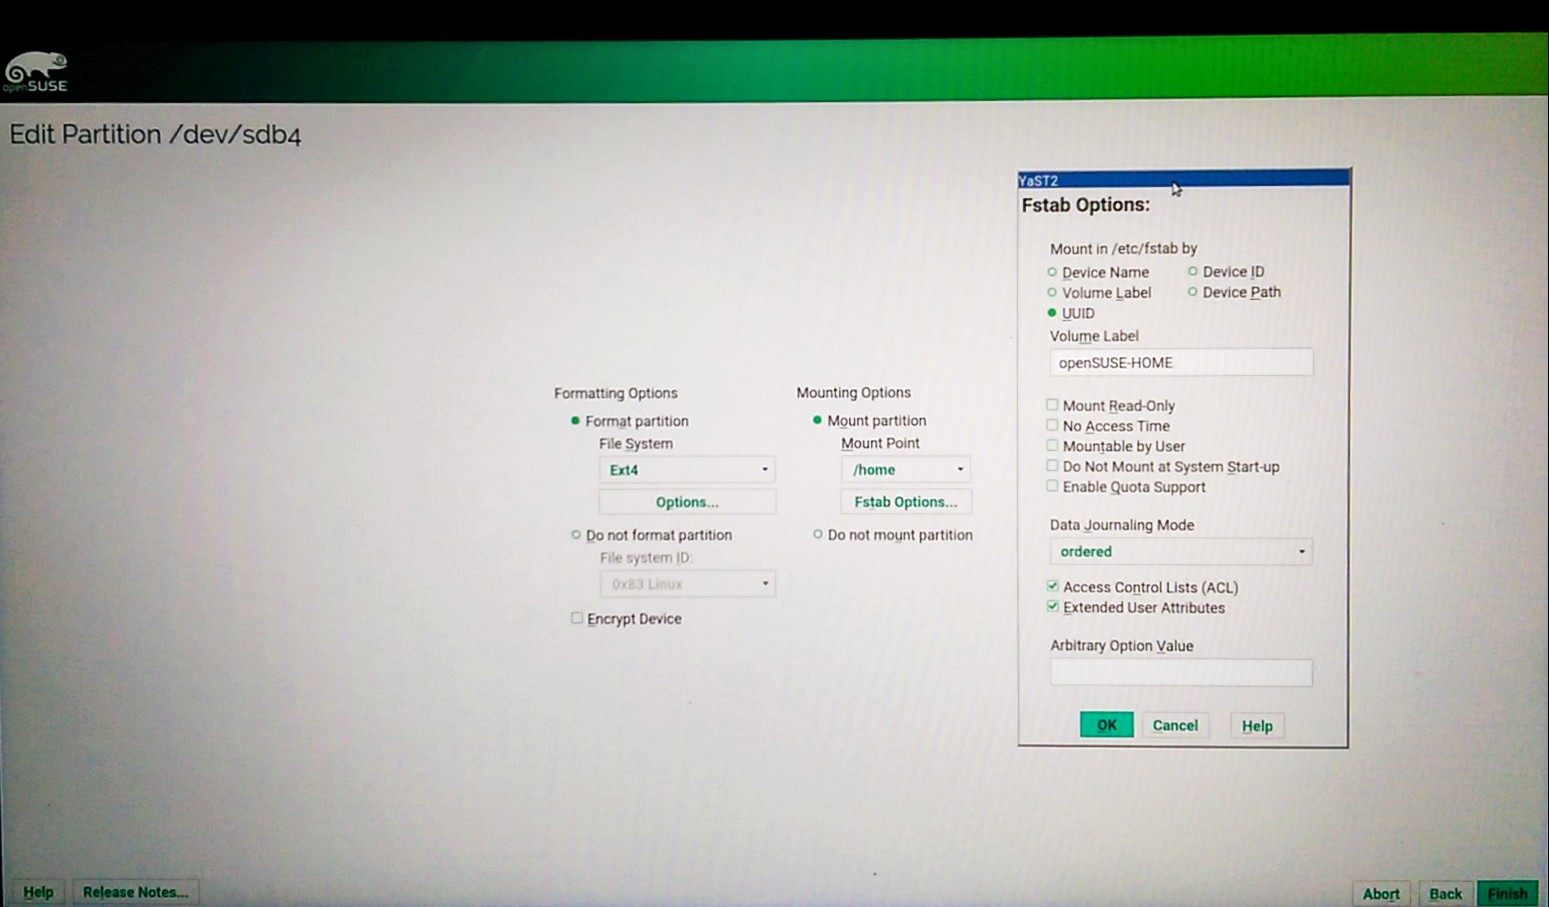Go Back to previous step
Screen dimensions: 1549x907
1445,894
